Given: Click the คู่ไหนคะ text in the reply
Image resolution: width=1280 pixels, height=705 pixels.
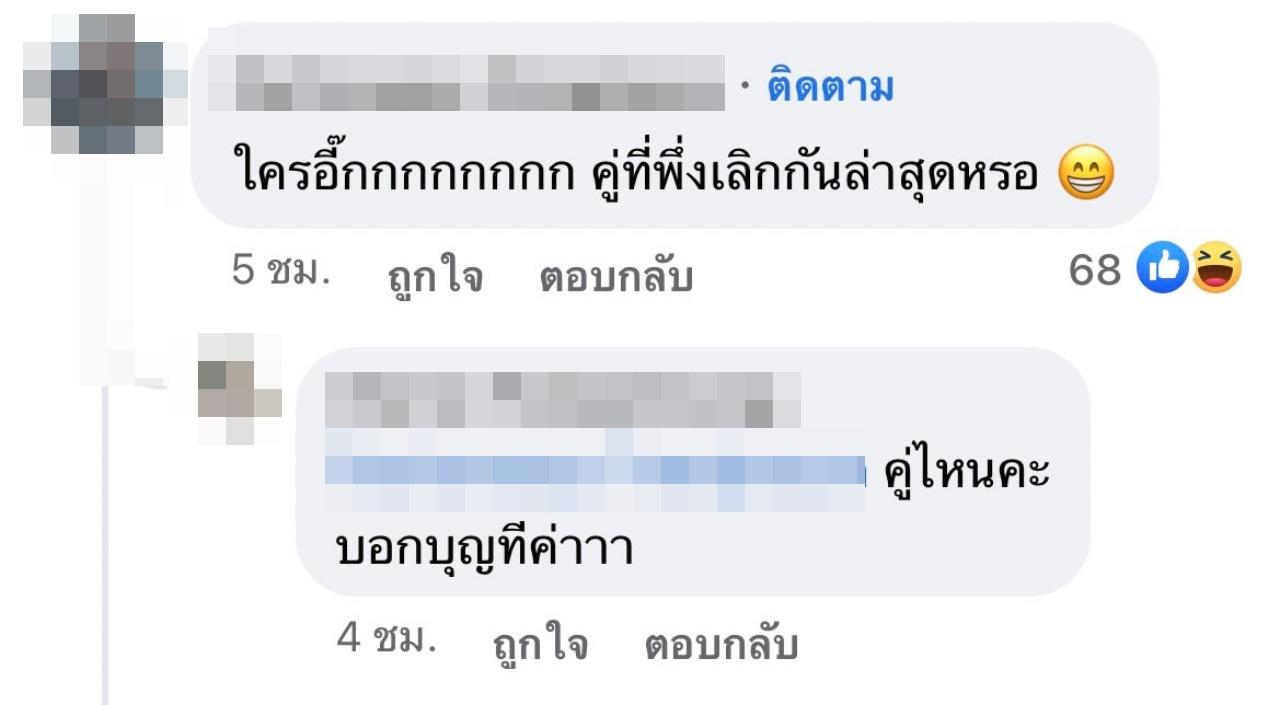Looking at the screenshot, I should [967, 471].
